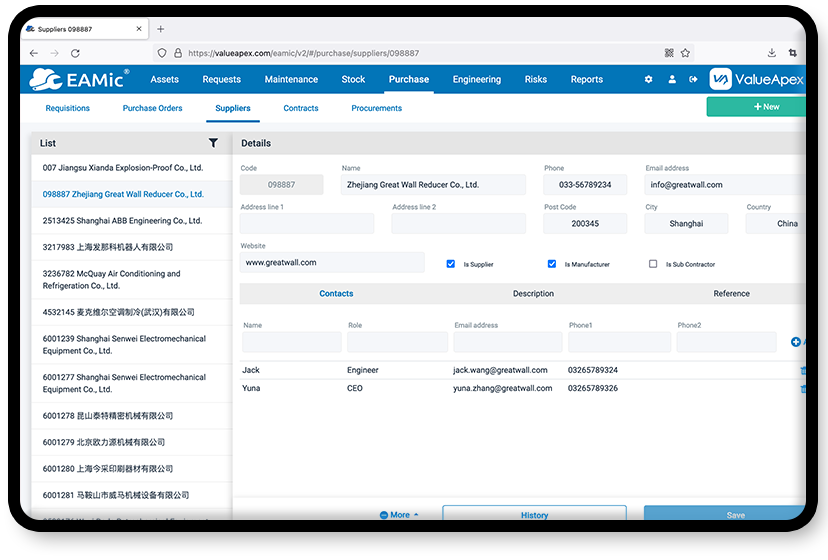Open the Description tab
This screenshot has height=560, width=828.
[533, 294]
